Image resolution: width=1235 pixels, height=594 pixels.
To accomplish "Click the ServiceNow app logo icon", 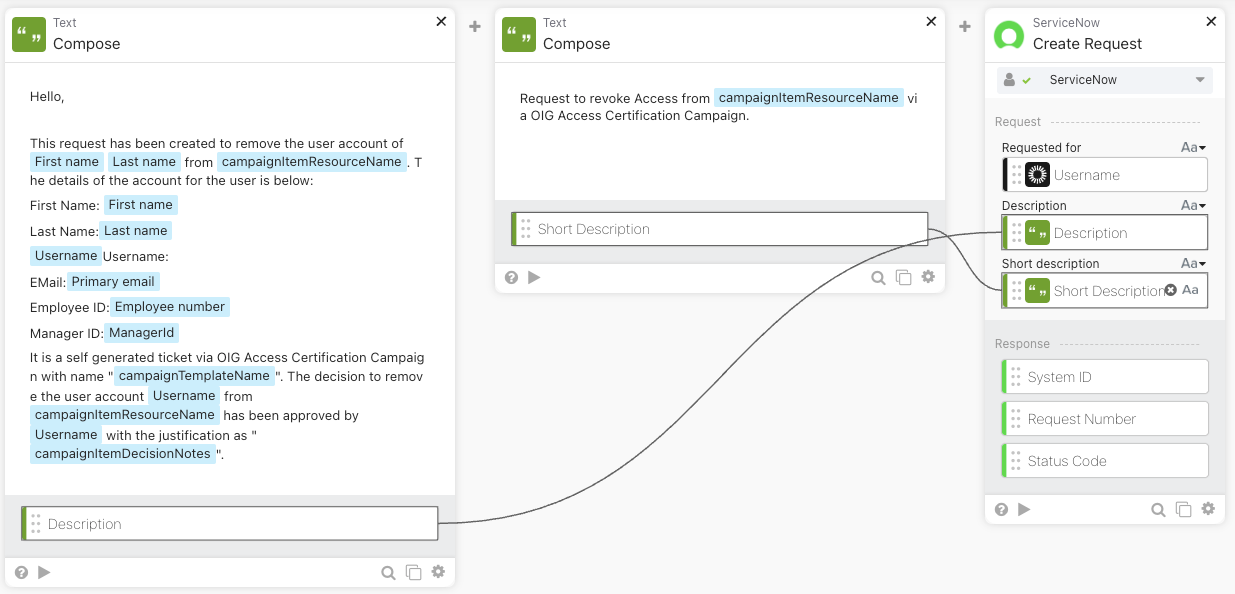I will [x=1009, y=35].
